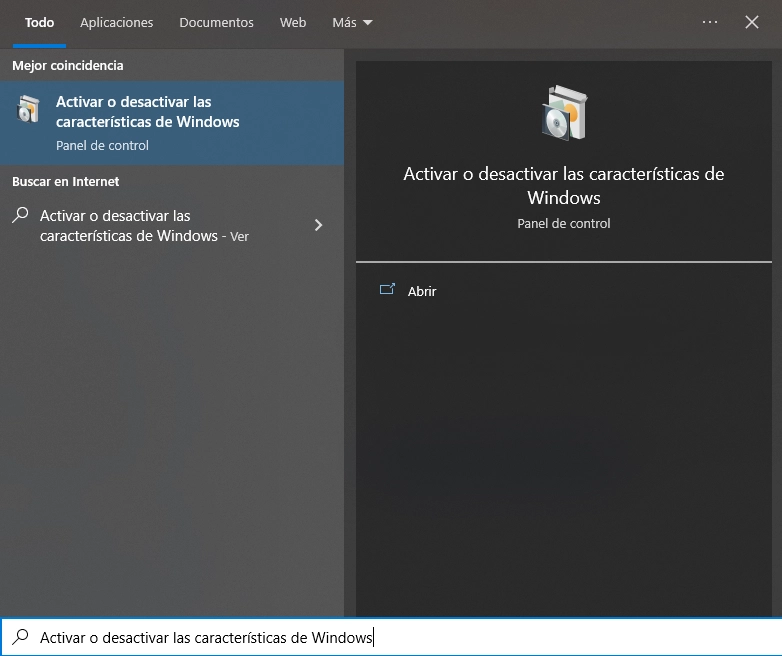
Task: Expand the Más dropdown menu
Action: (x=352, y=22)
